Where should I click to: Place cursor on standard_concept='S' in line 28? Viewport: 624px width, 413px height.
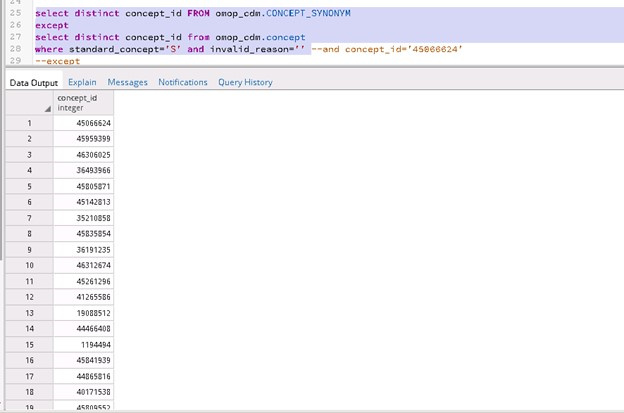coord(125,49)
